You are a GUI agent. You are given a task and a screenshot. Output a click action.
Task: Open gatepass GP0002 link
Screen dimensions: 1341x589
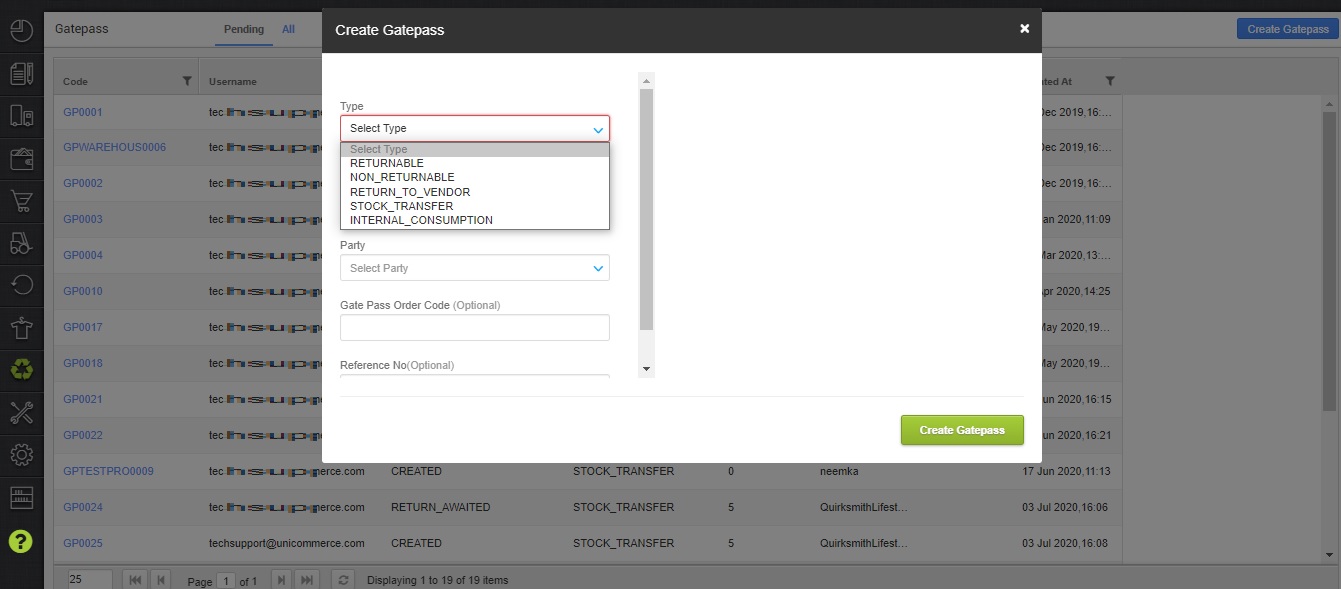tap(83, 184)
